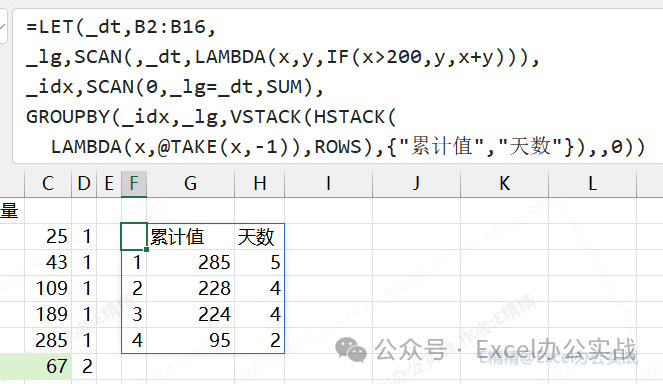The image size is (663, 384).
Task: Select column D header
Action: pyautogui.click(x=84, y=184)
